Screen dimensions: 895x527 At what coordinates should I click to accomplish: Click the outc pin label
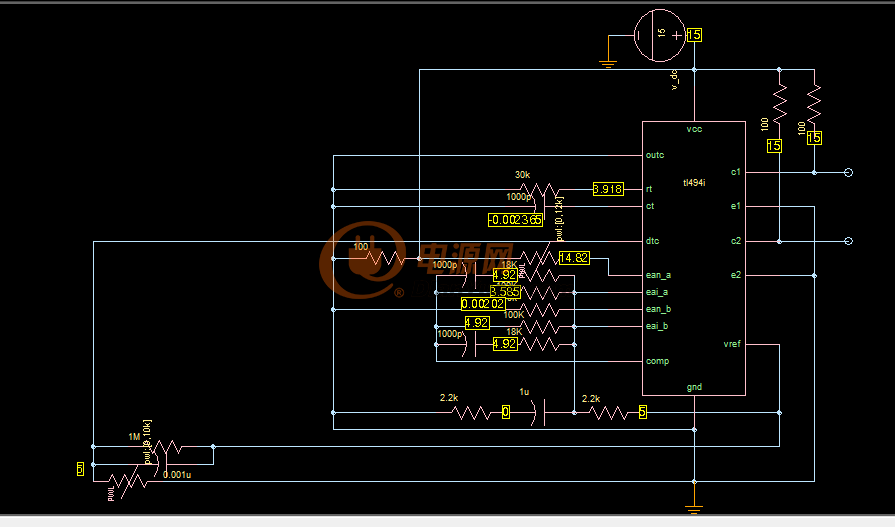point(655,155)
